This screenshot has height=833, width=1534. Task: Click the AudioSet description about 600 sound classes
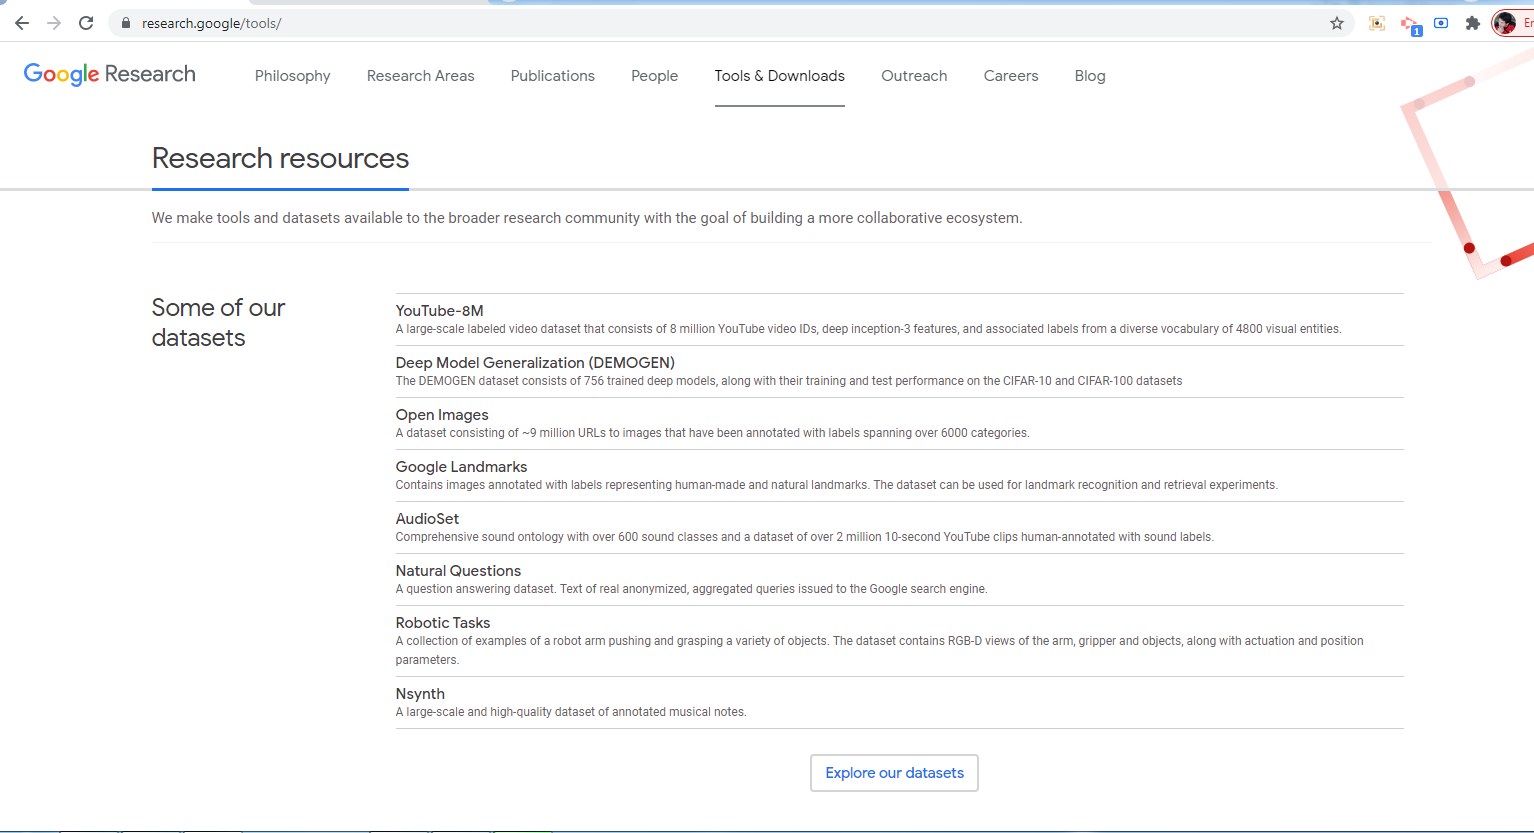coord(804,537)
